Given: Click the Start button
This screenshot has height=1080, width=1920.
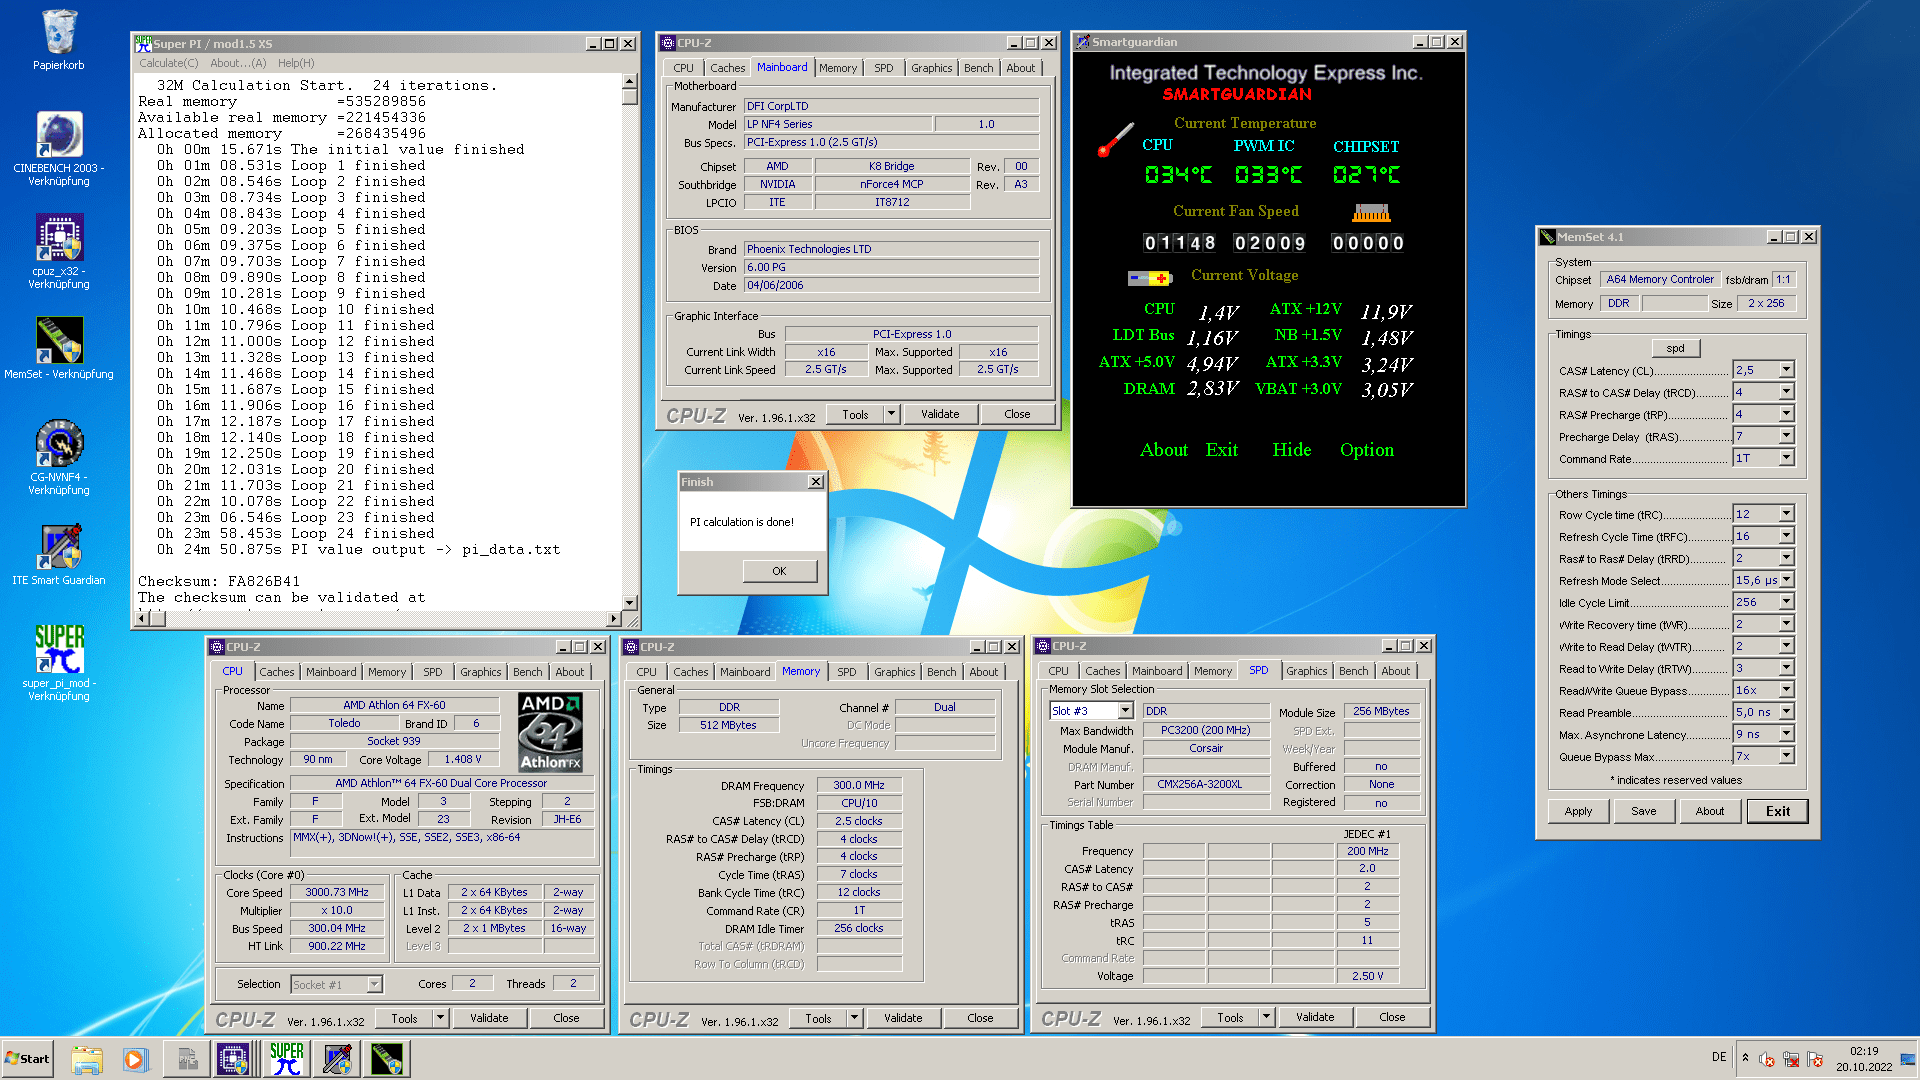Looking at the screenshot, I should [27, 1059].
